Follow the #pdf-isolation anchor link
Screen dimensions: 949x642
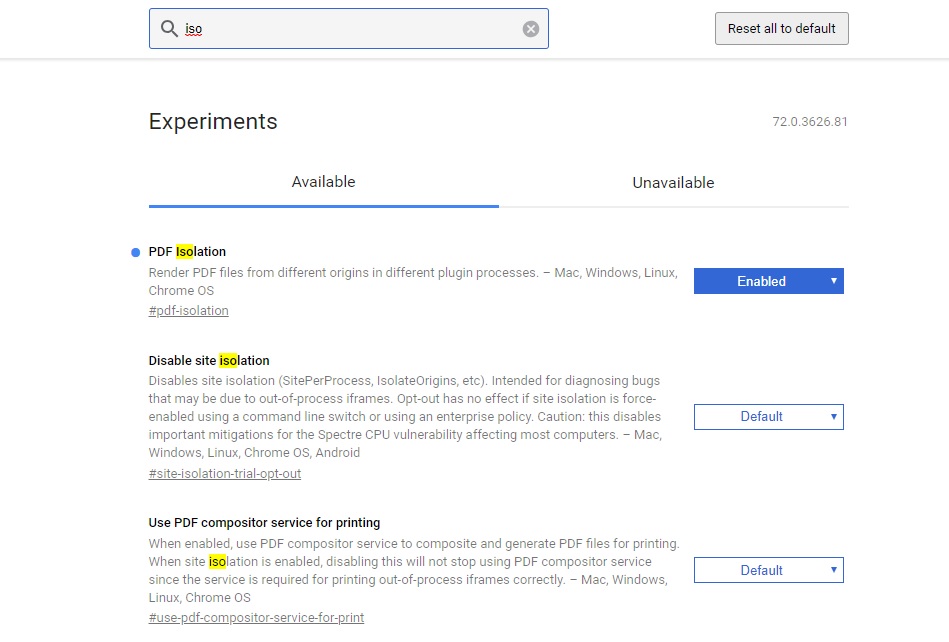pyautogui.click(x=188, y=311)
